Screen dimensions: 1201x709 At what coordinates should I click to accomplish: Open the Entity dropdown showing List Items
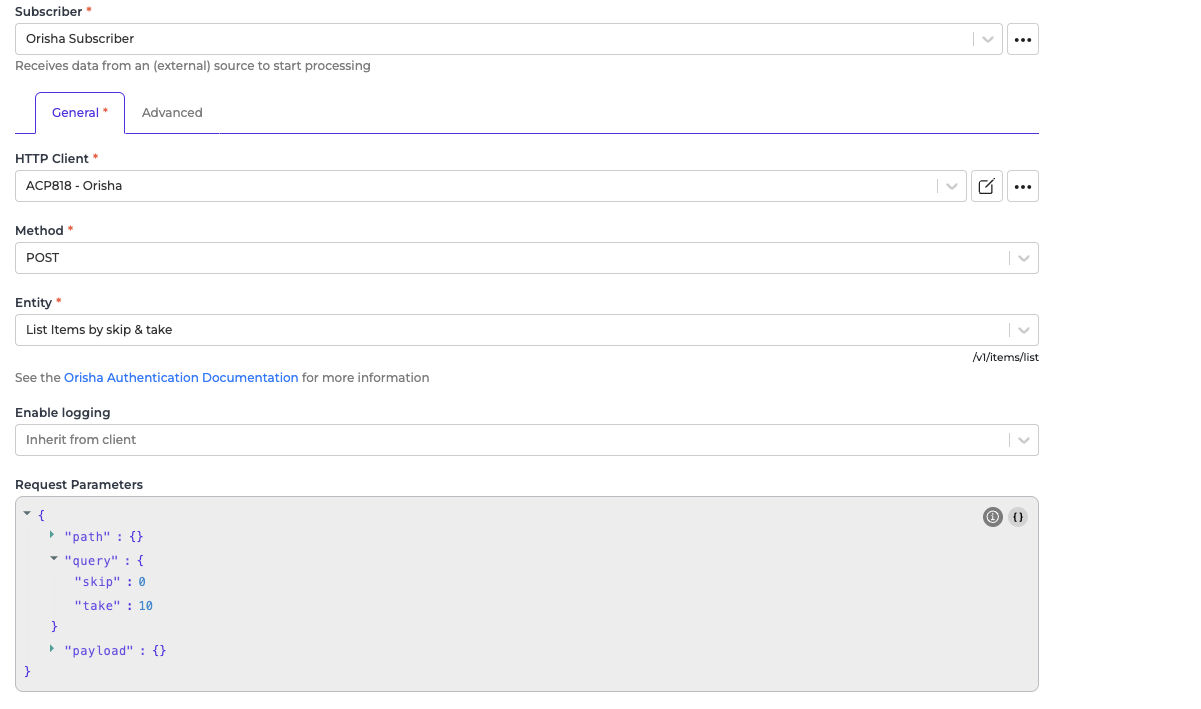coord(510,330)
